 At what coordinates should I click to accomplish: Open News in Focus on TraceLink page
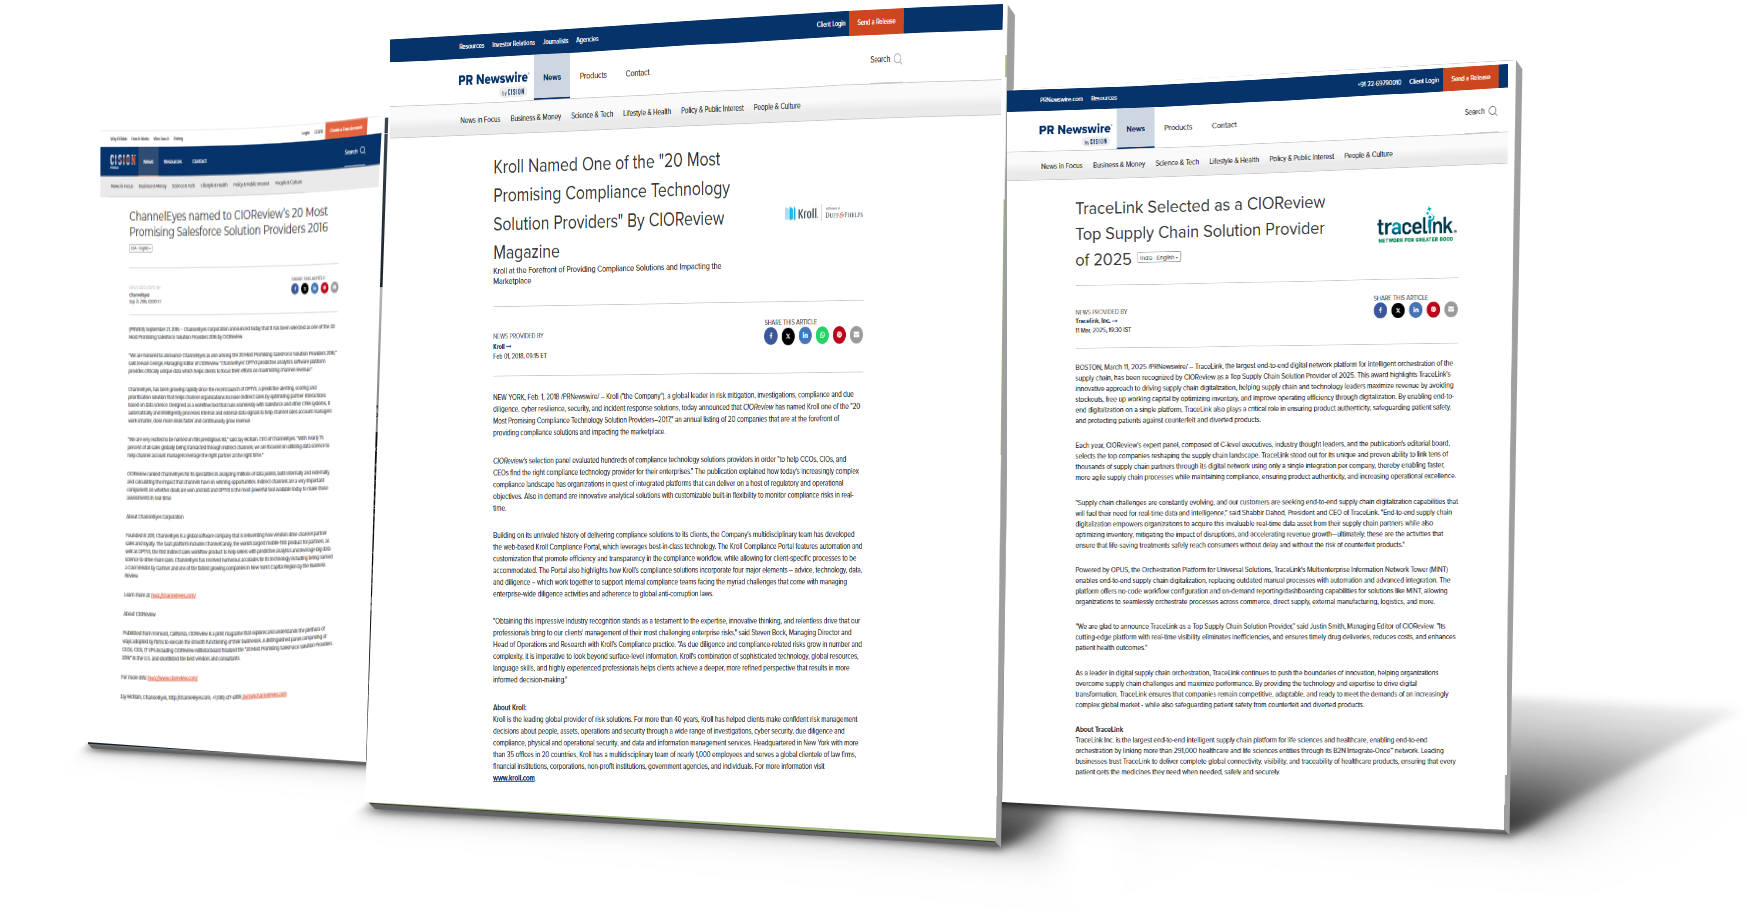pos(1061,166)
